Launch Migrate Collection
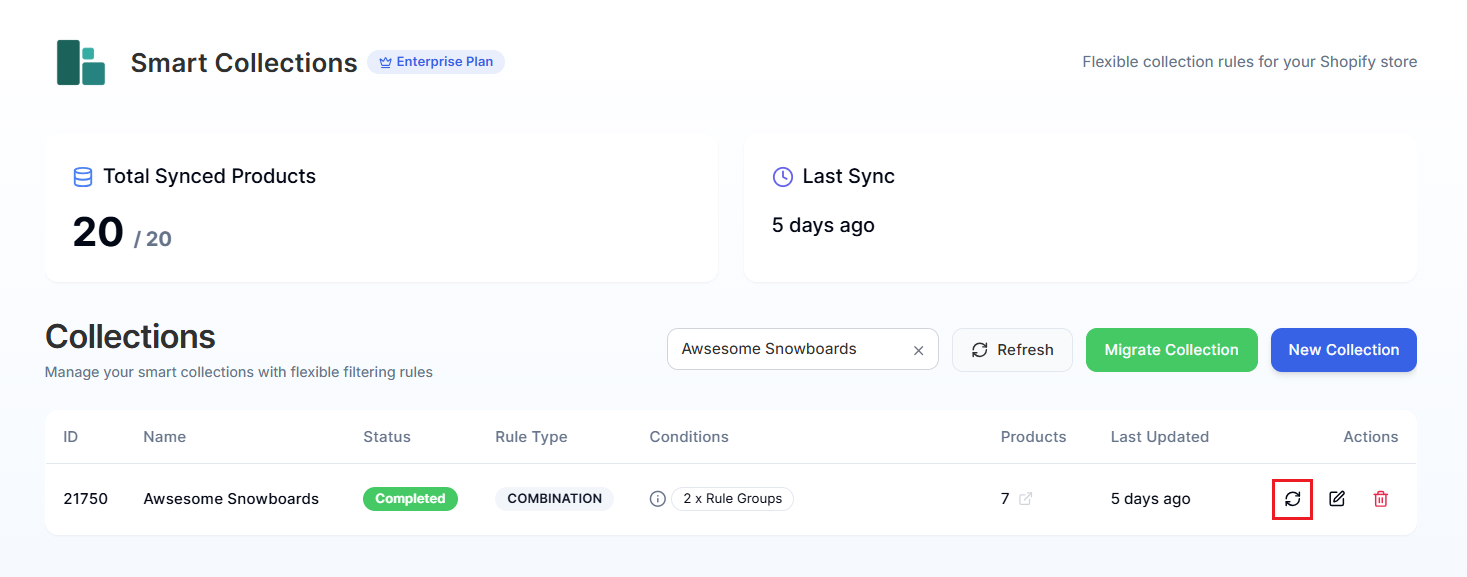The height and width of the screenshot is (577, 1467). pyautogui.click(x=1171, y=349)
